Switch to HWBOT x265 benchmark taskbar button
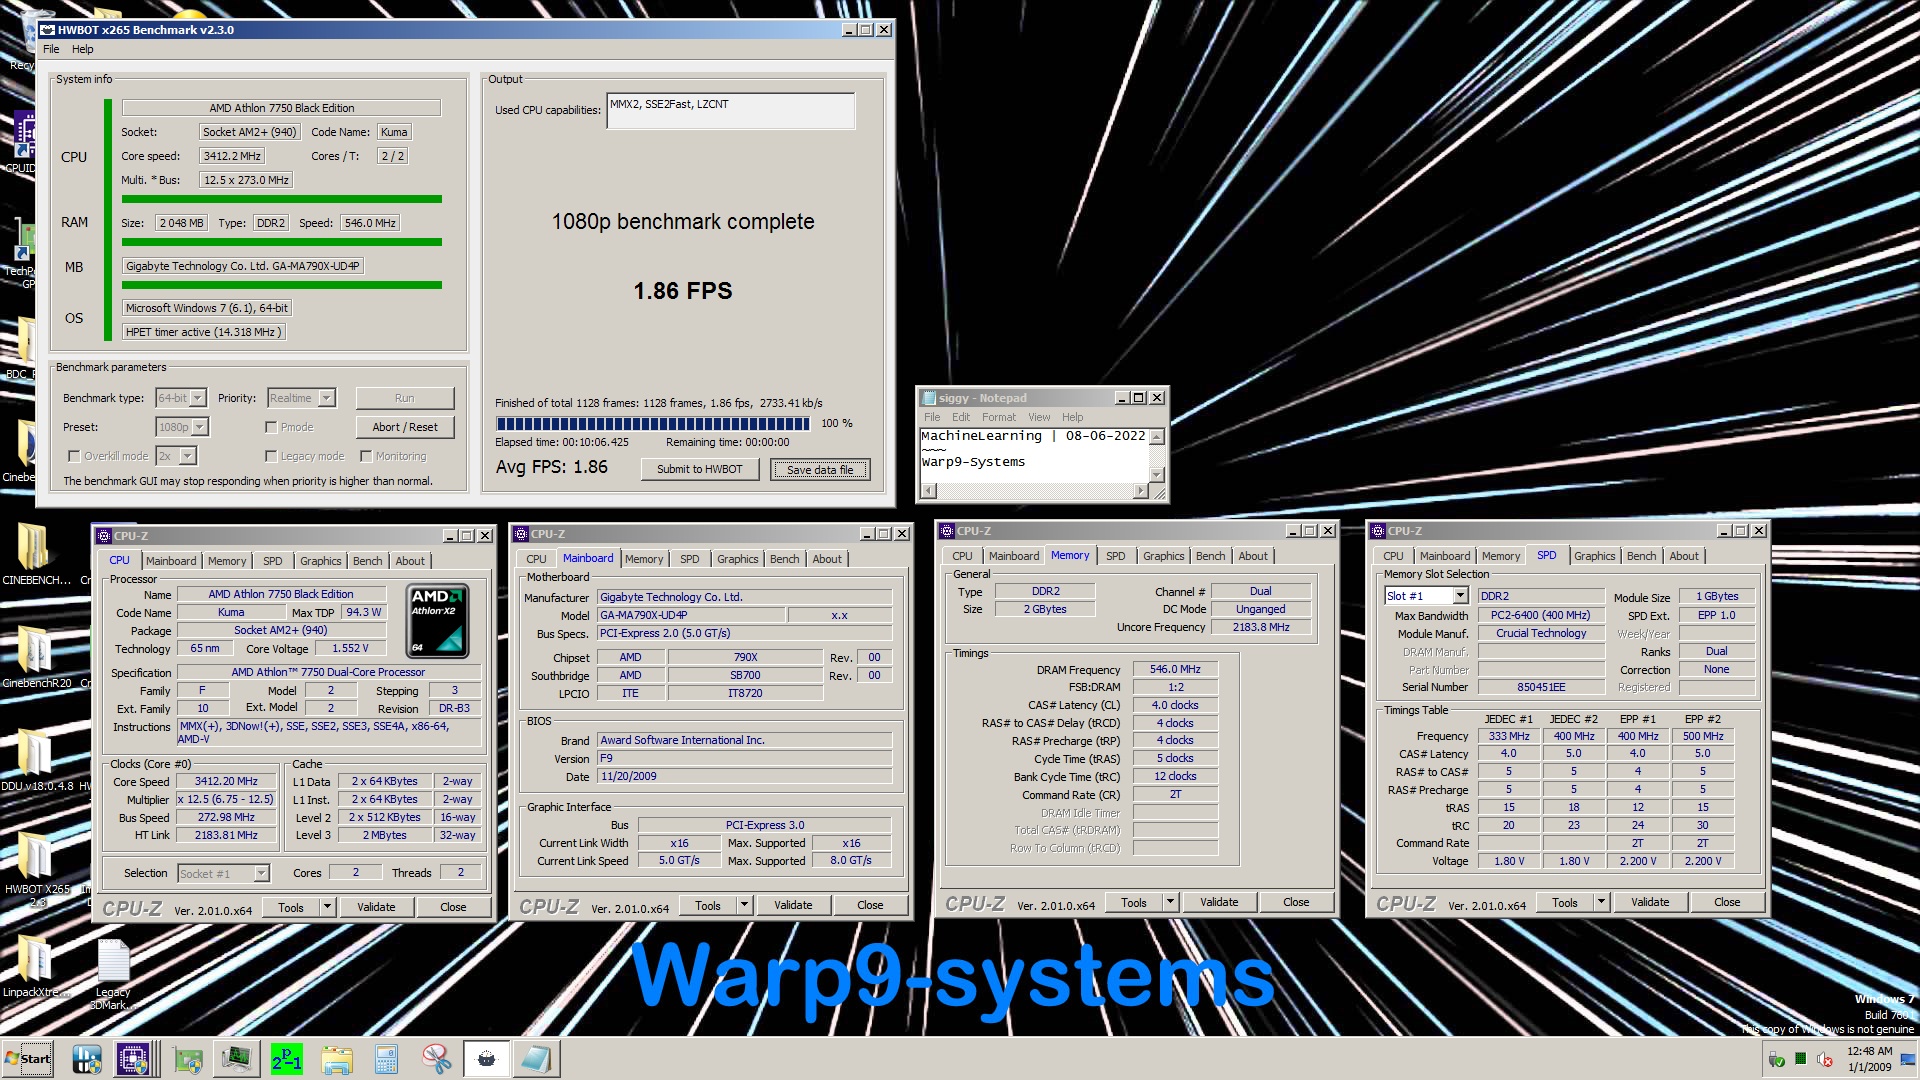 [486, 1059]
